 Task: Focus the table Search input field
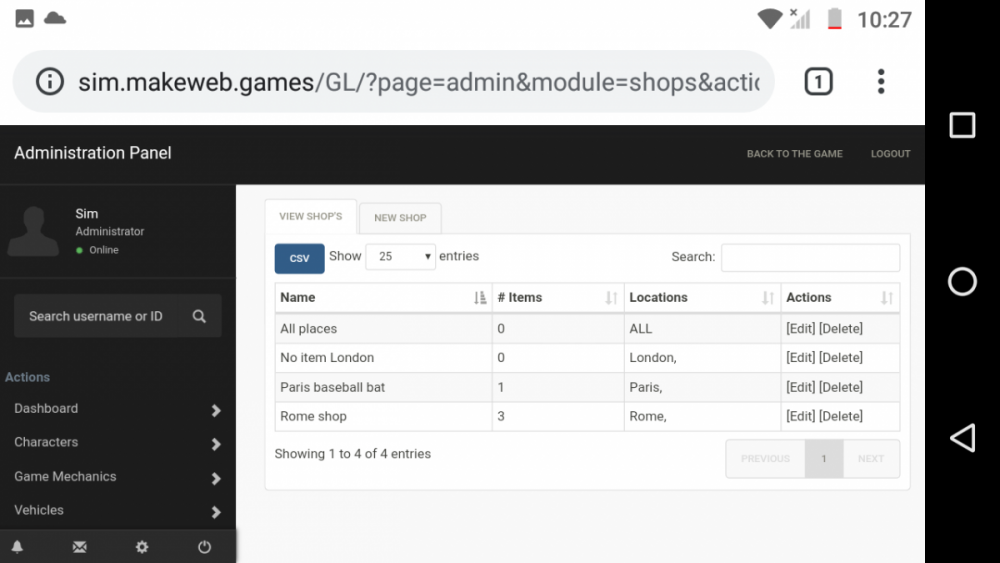[810, 257]
